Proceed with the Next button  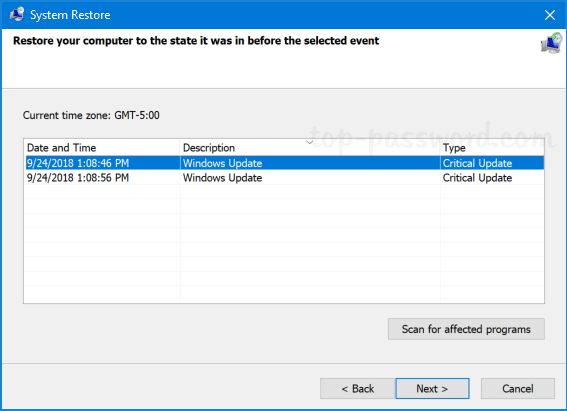432,389
